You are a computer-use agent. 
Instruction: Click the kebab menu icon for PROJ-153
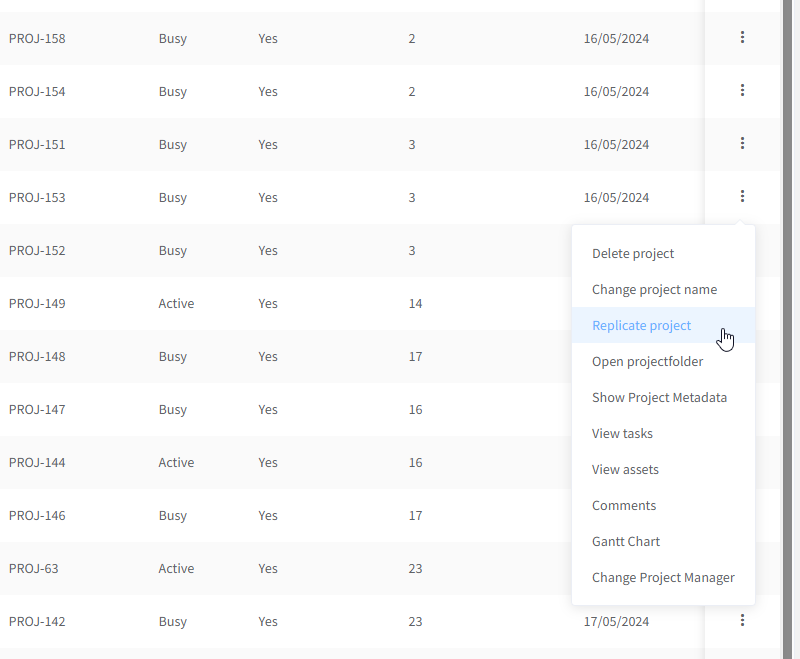pyautogui.click(x=742, y=197)
